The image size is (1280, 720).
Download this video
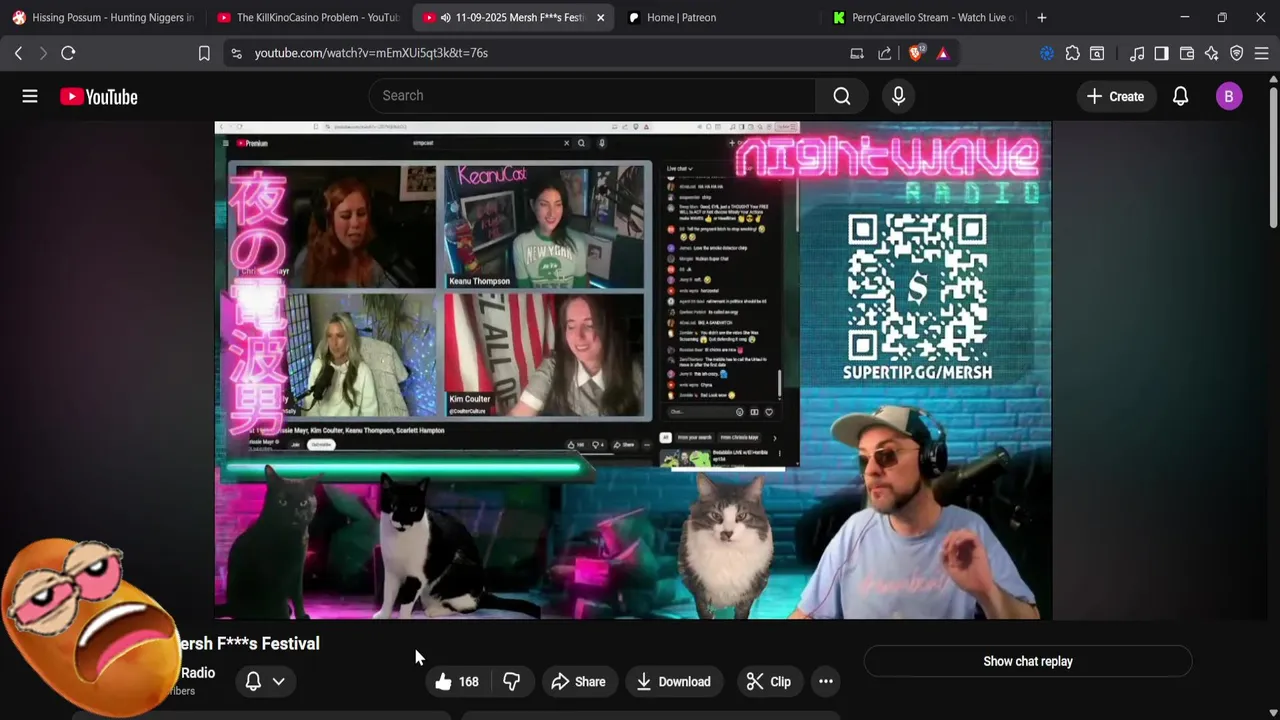pyautogui.click(x=673, y=682)
